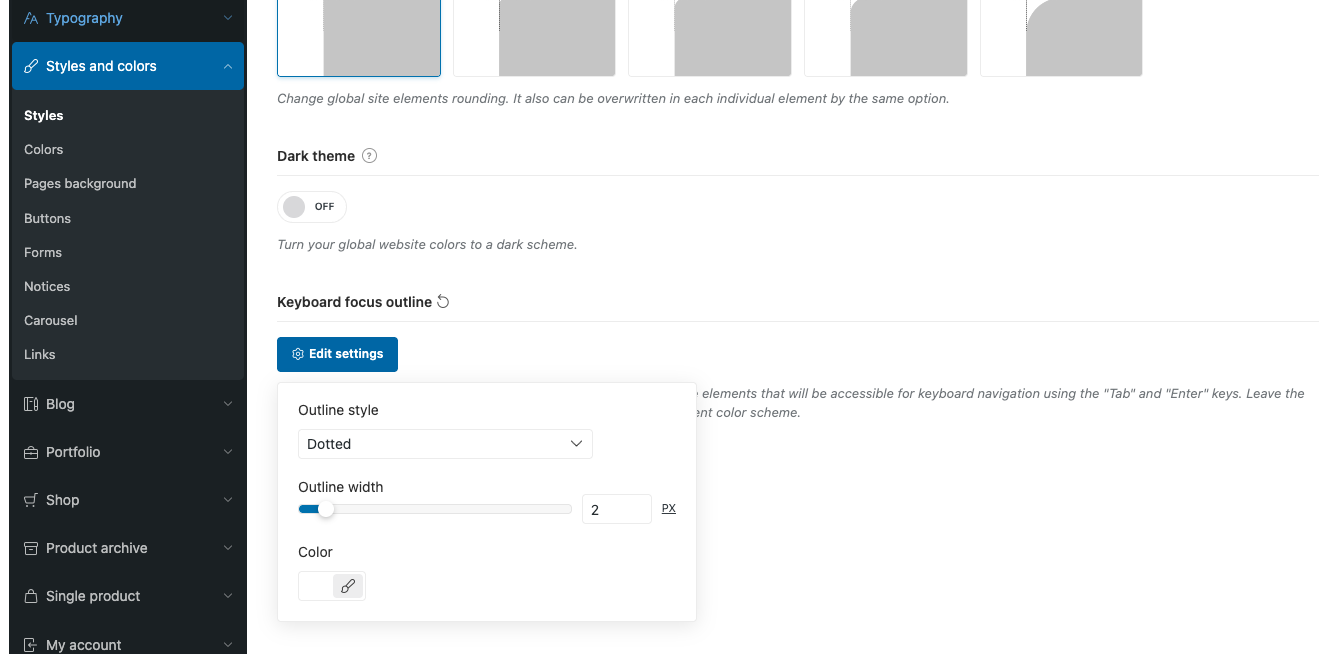Viewport: 1332px width, 654px height.
Task: Select the most rounded corner option
Action: [1061, 38]
